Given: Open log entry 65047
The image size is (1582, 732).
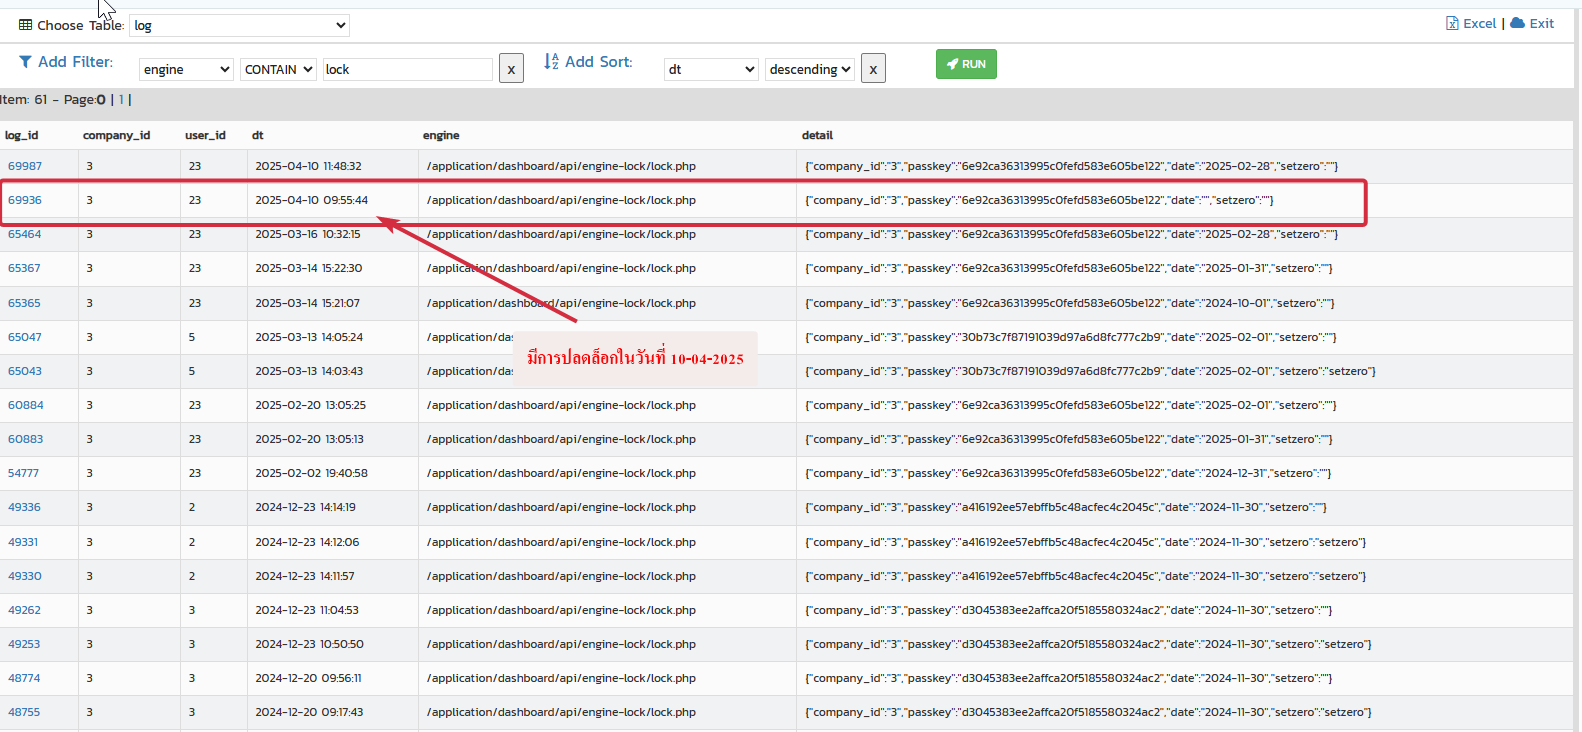Looking at the screenshot, I should coord(25,337).
